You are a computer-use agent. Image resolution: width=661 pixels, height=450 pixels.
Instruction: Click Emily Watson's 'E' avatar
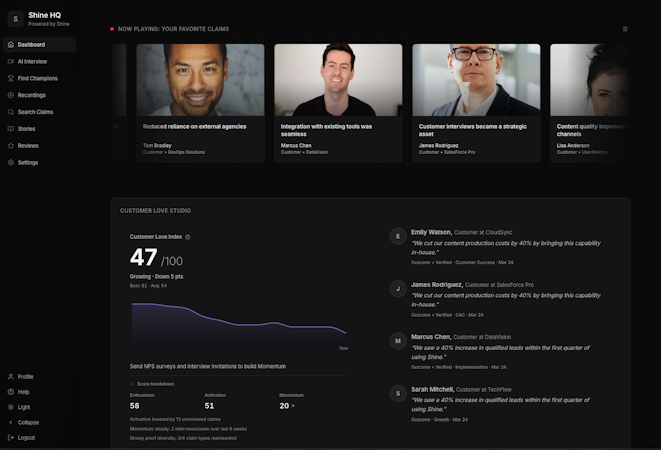398,237
